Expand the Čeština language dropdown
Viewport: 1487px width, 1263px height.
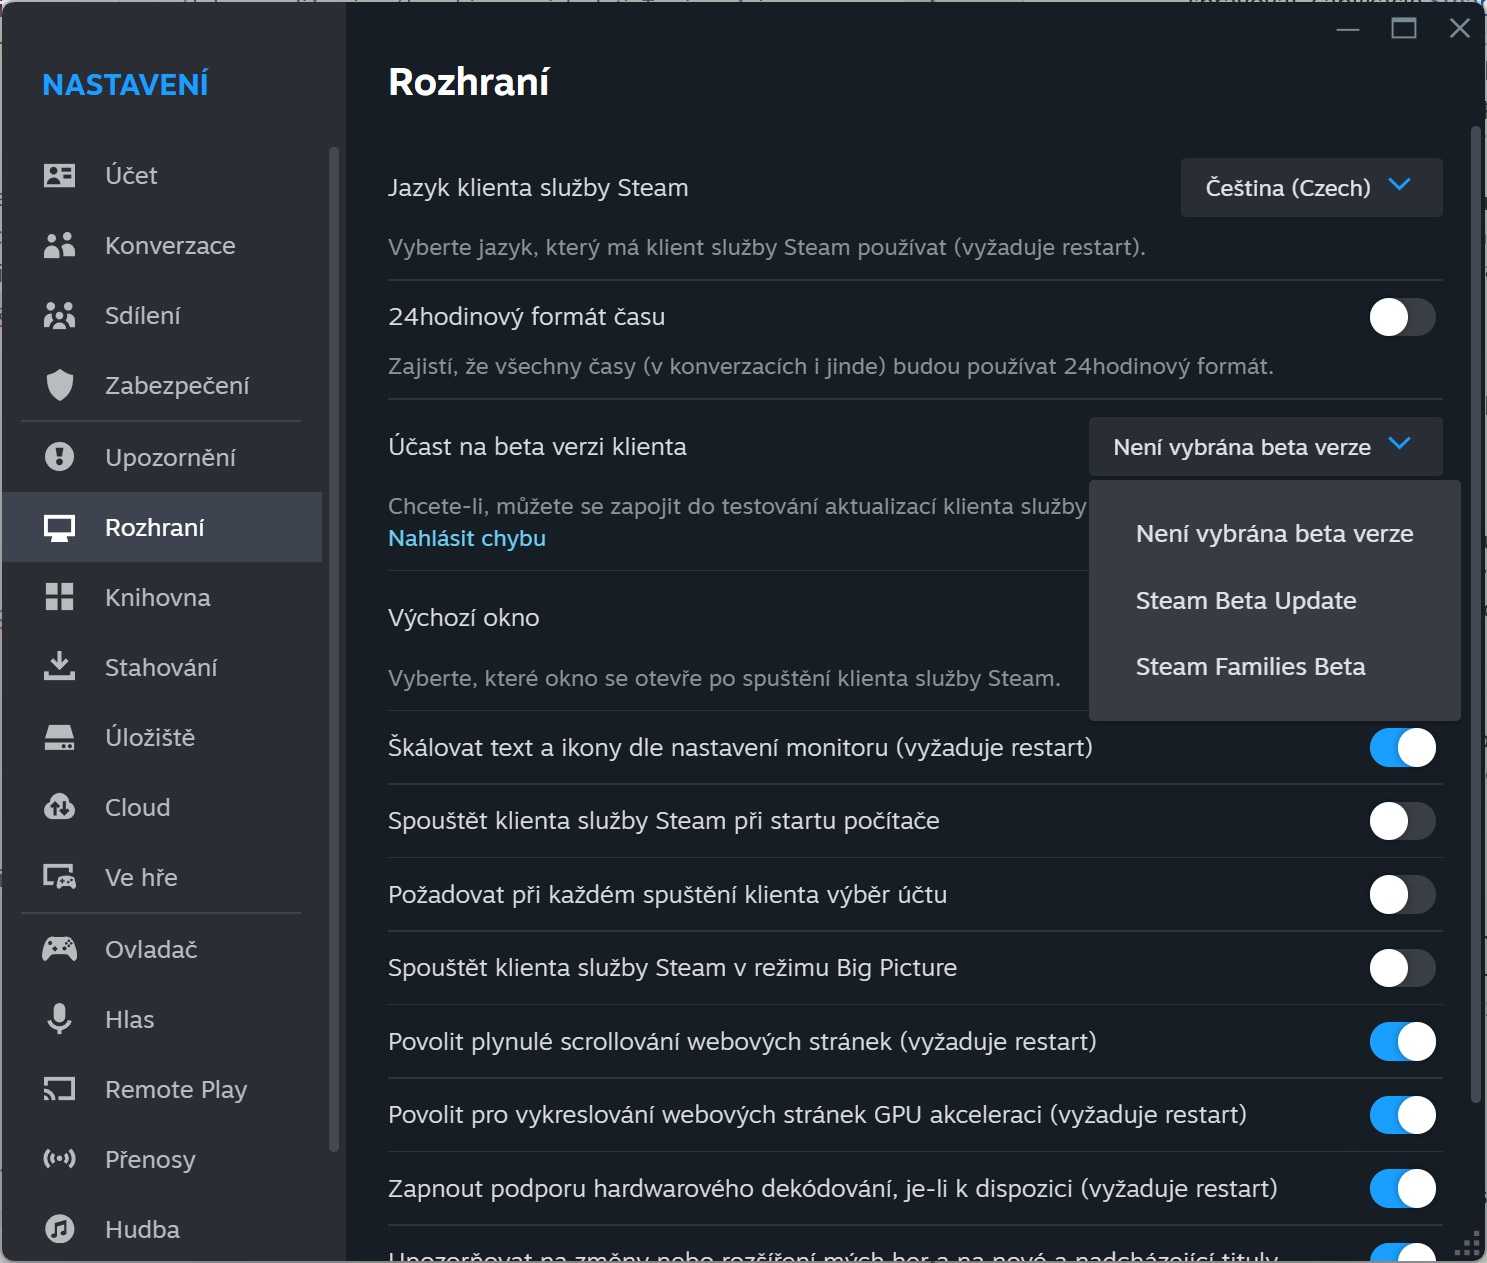[1310, 188]
